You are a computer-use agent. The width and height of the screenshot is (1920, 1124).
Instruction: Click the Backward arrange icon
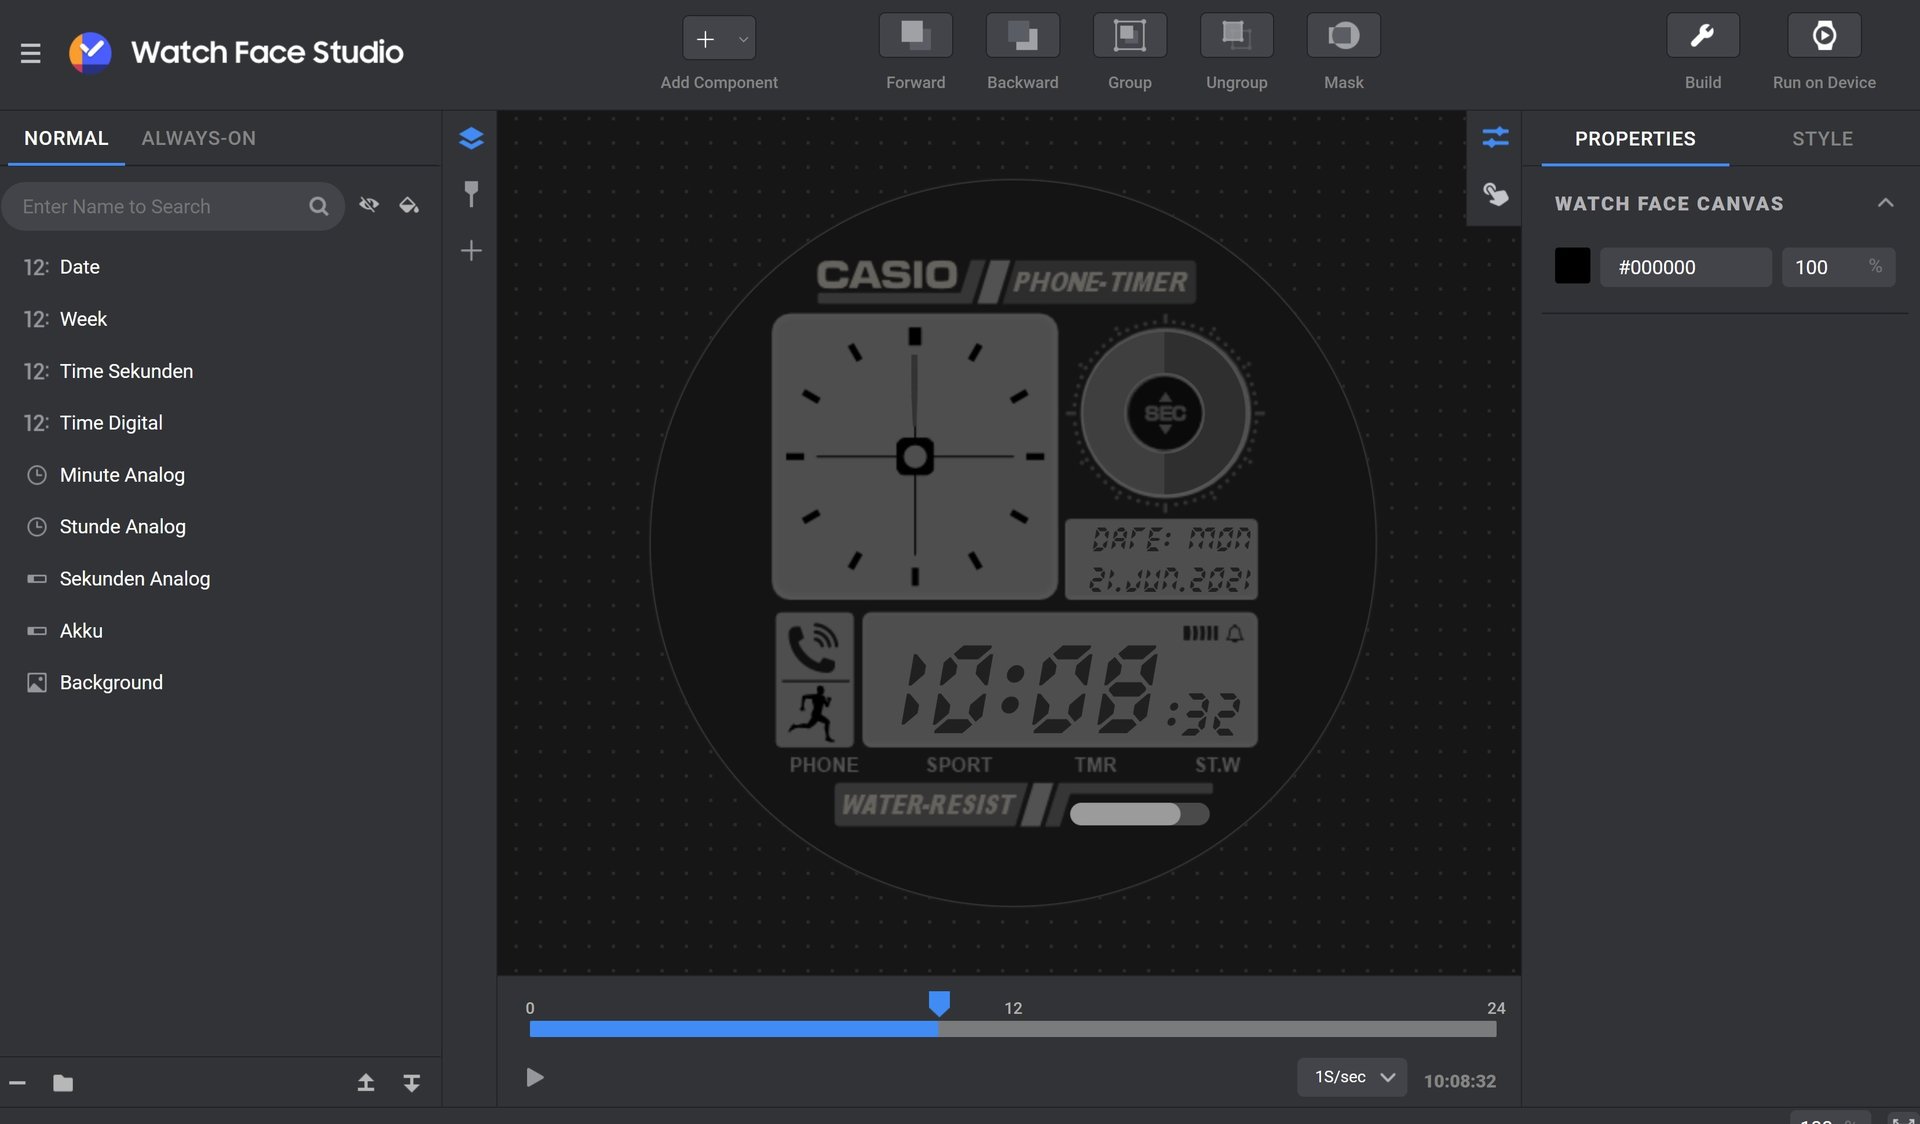click(x=1022, y=36)
